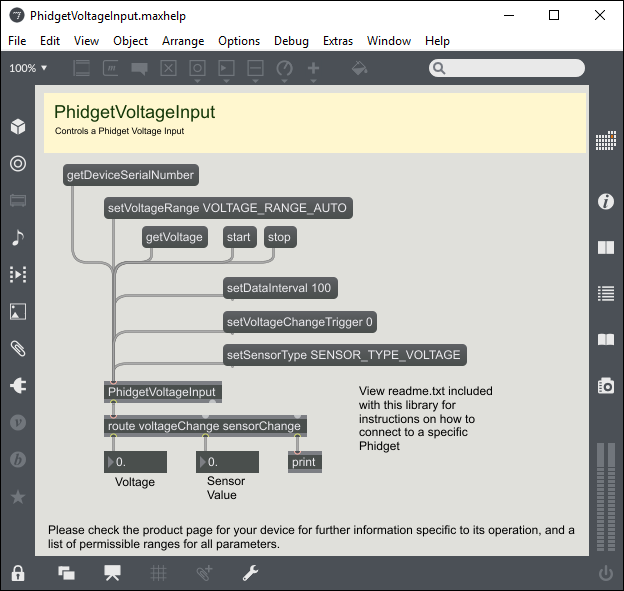Open the Audio files note icon
624x591 pixels.
[18, 238]
